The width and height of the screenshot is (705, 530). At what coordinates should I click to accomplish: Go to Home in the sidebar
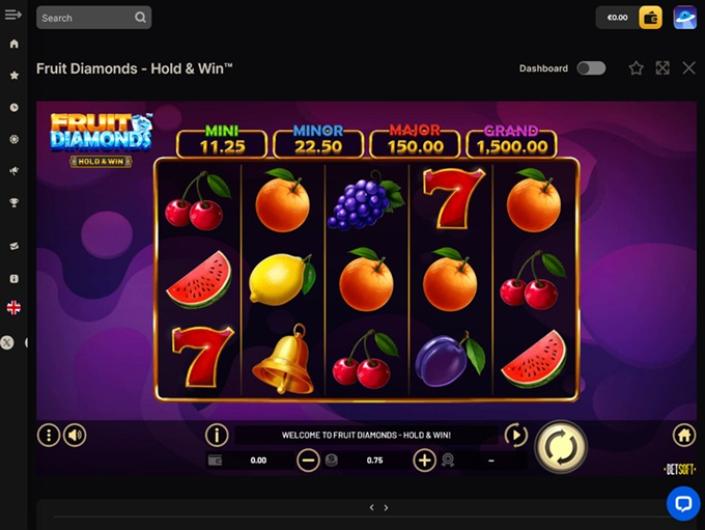pyautogui.click(x=14, y=44)
